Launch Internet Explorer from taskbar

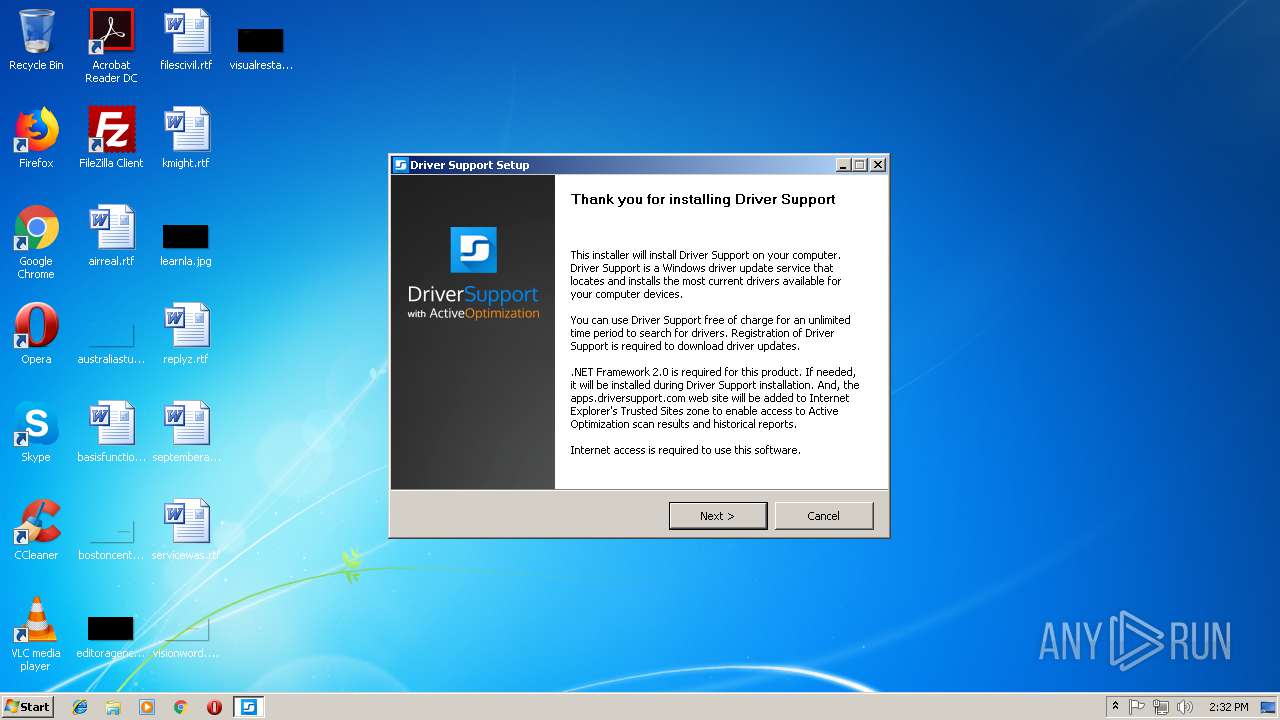(80, 707)
